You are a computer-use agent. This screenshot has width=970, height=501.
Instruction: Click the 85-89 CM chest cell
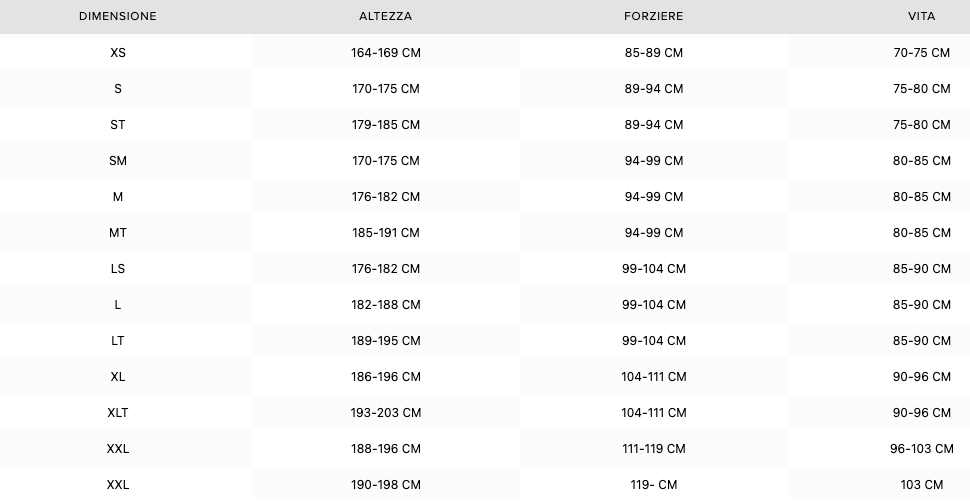[653, 53]
